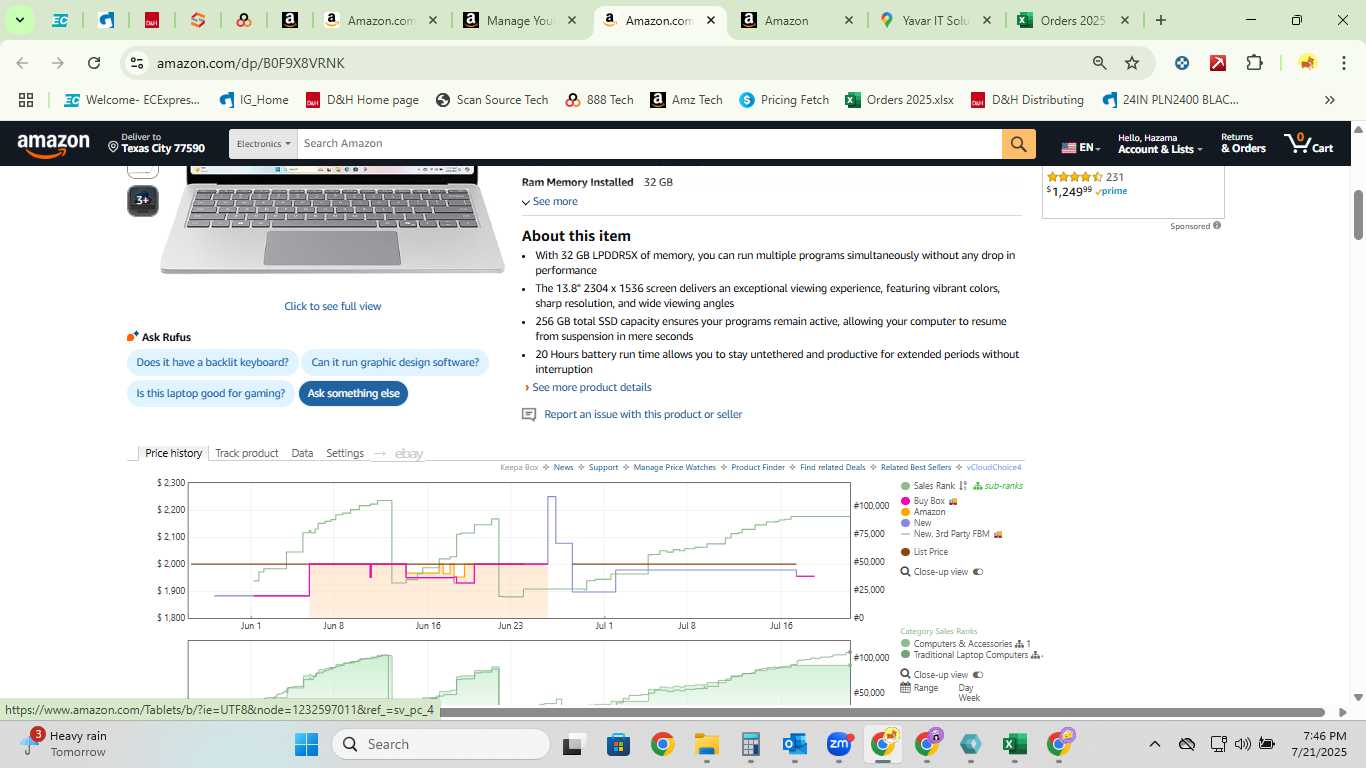Open Keepa Settings tab
The image size is (1366, 768).
345,453
